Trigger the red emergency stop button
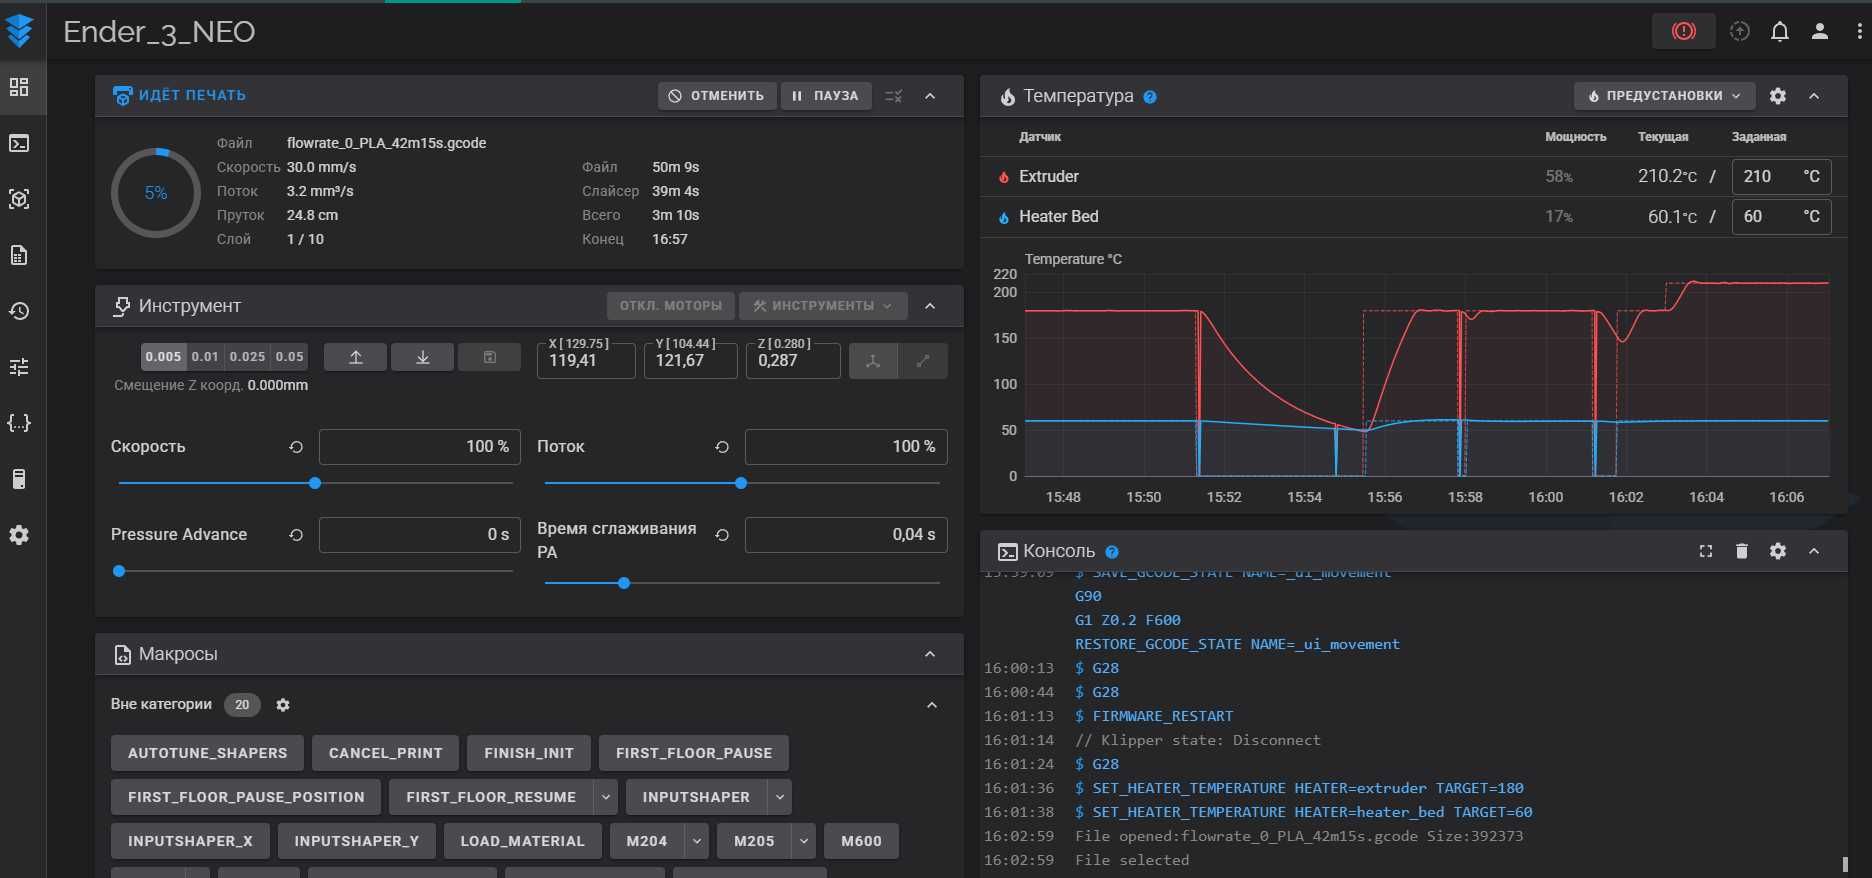The width and height of the screenshot is (1872, 878). point(1684,31)
